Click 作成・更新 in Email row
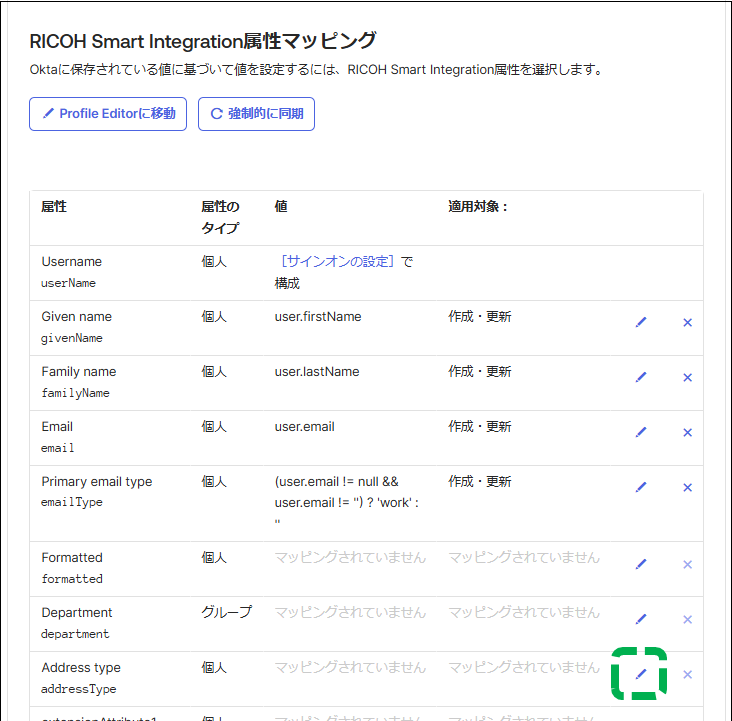The width and height of the screenshot is (732, 721). (x=480, y=427)
